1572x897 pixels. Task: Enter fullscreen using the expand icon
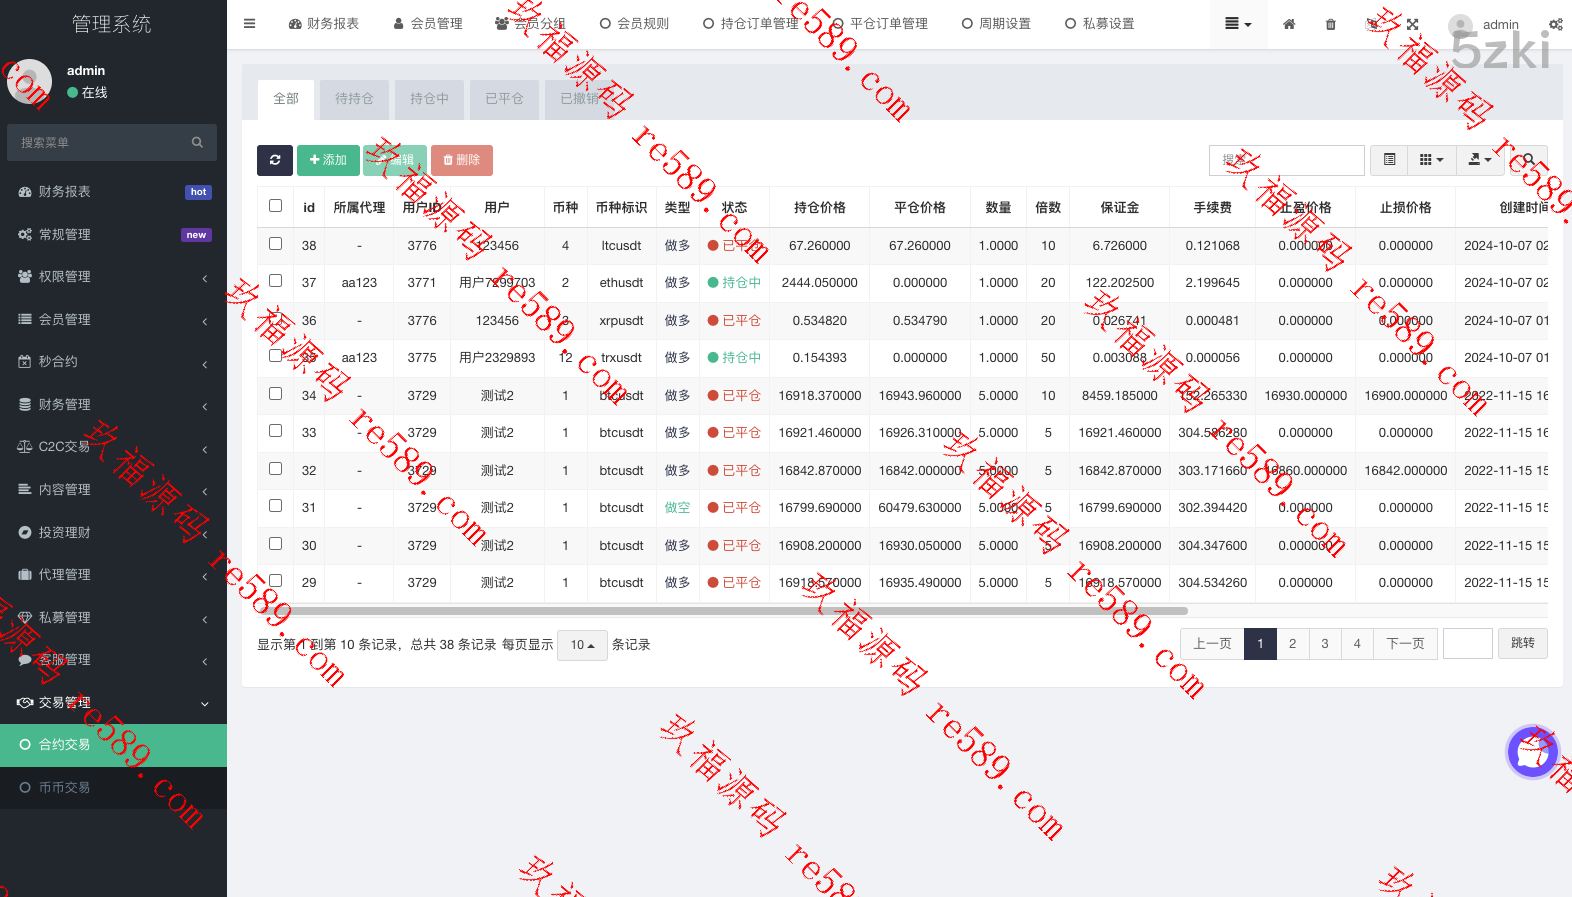tap(1412, 24)
